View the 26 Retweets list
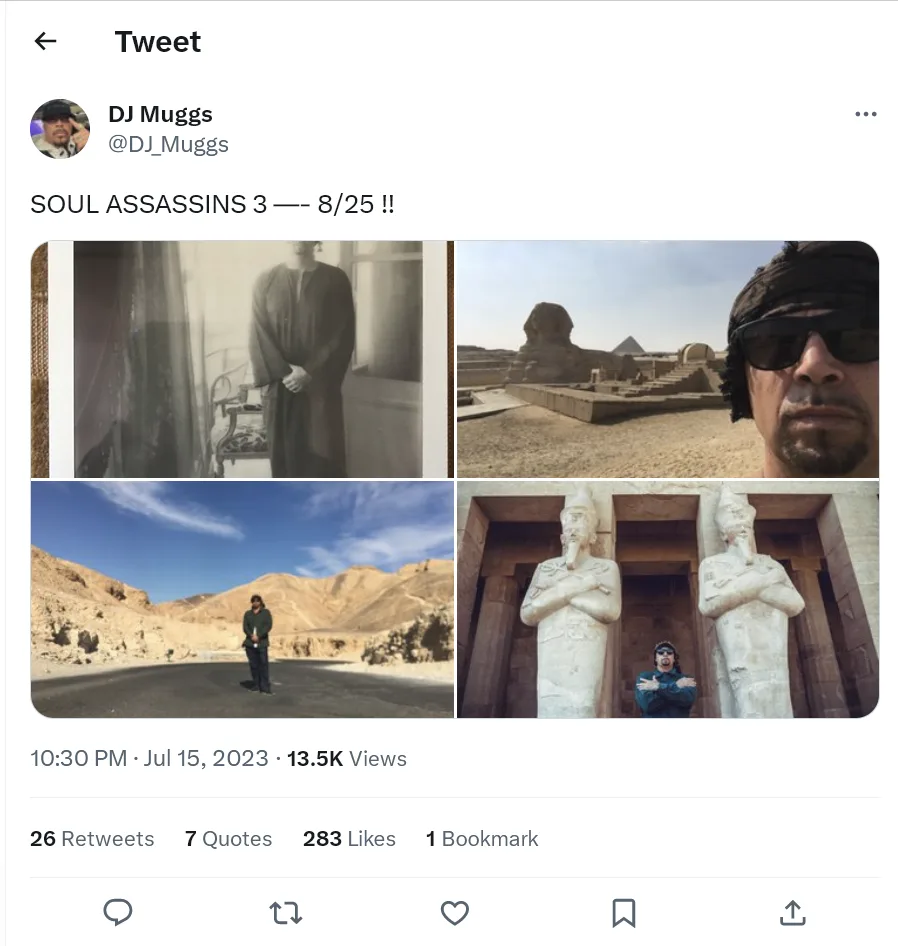 (92, 839)
